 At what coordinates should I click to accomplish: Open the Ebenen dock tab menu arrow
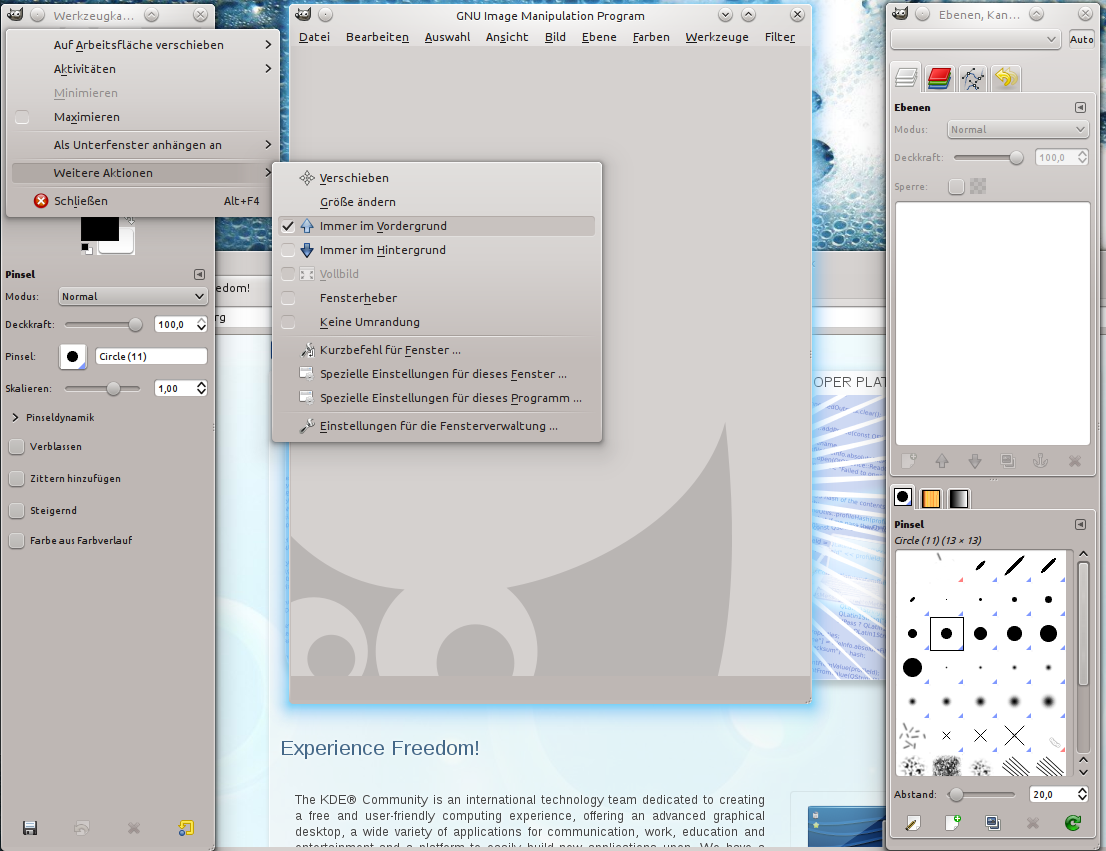pos(1080,107)
